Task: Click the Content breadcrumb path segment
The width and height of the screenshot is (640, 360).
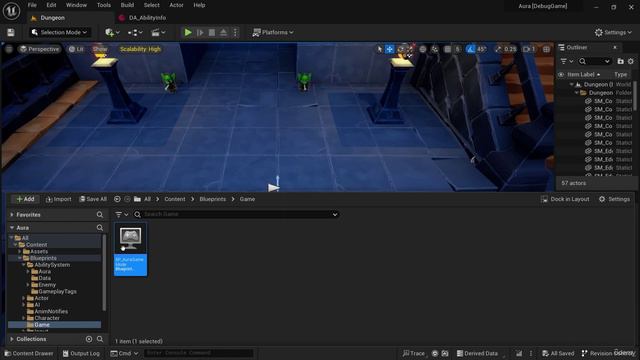Action: [x=175, y=199]
